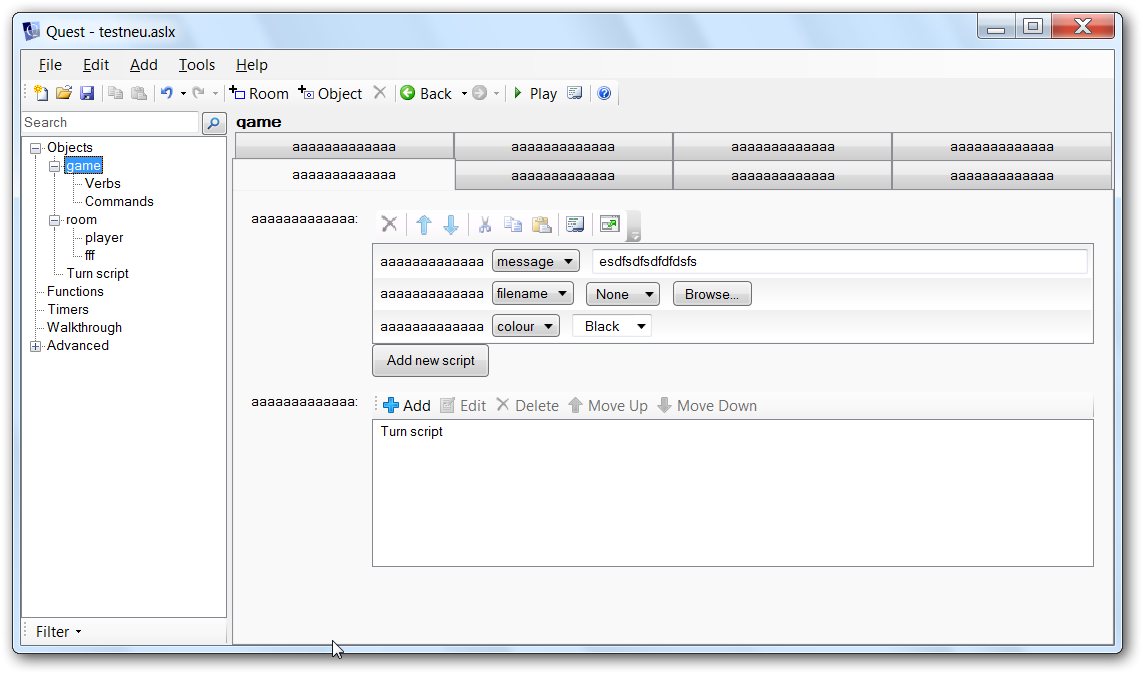Open Quest Help via the question mark icon

(604, 93)
